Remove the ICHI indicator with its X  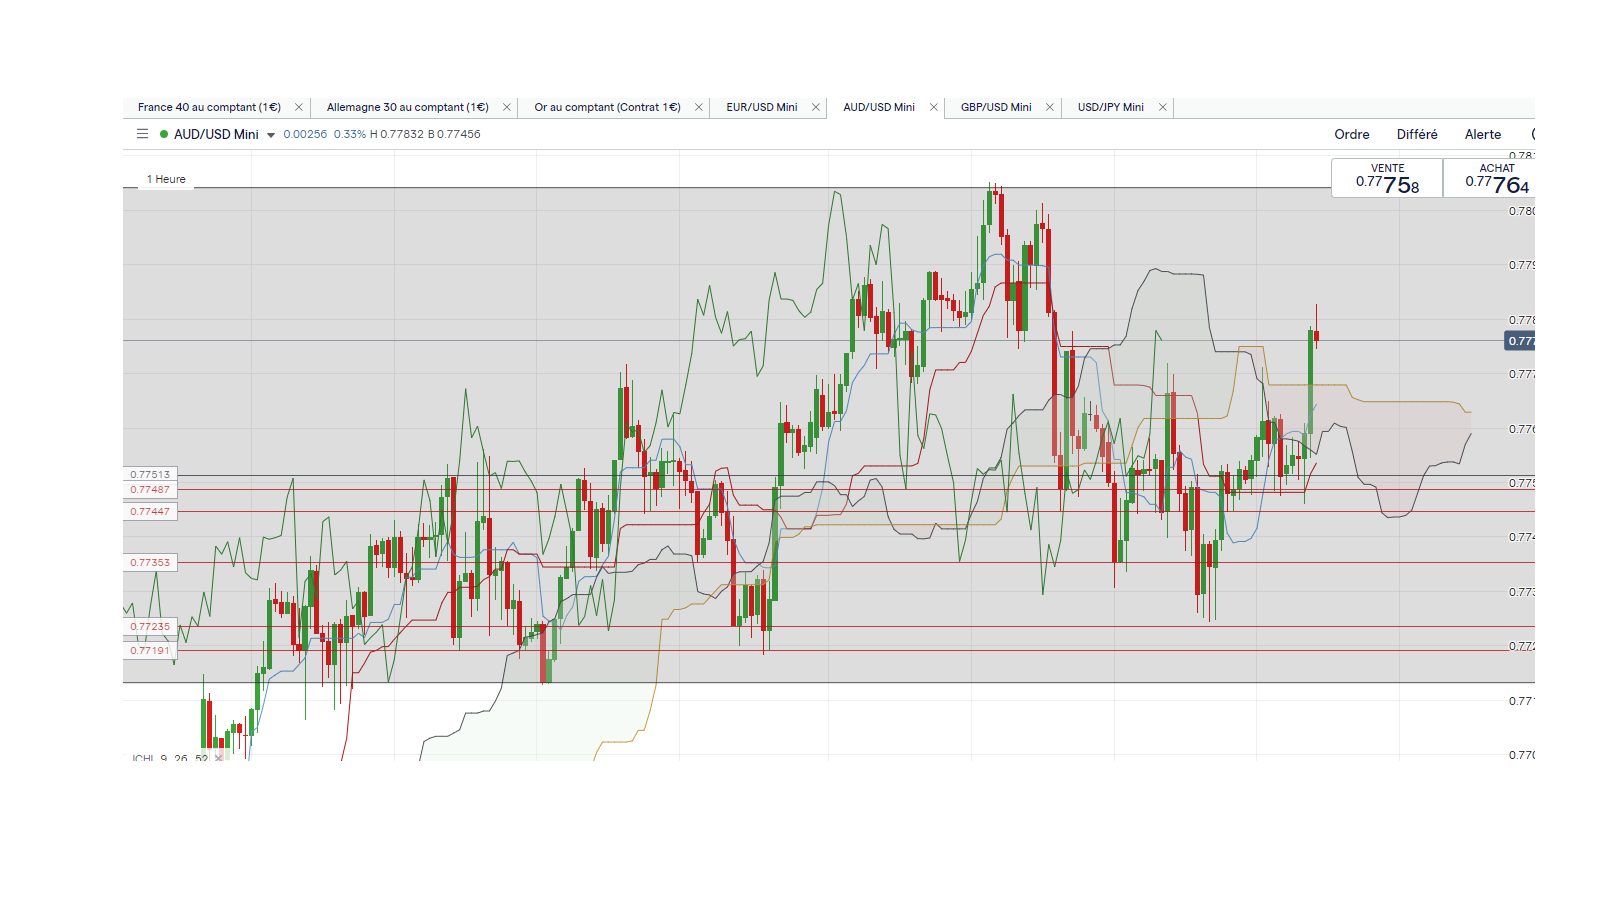[x=219, y=757]
